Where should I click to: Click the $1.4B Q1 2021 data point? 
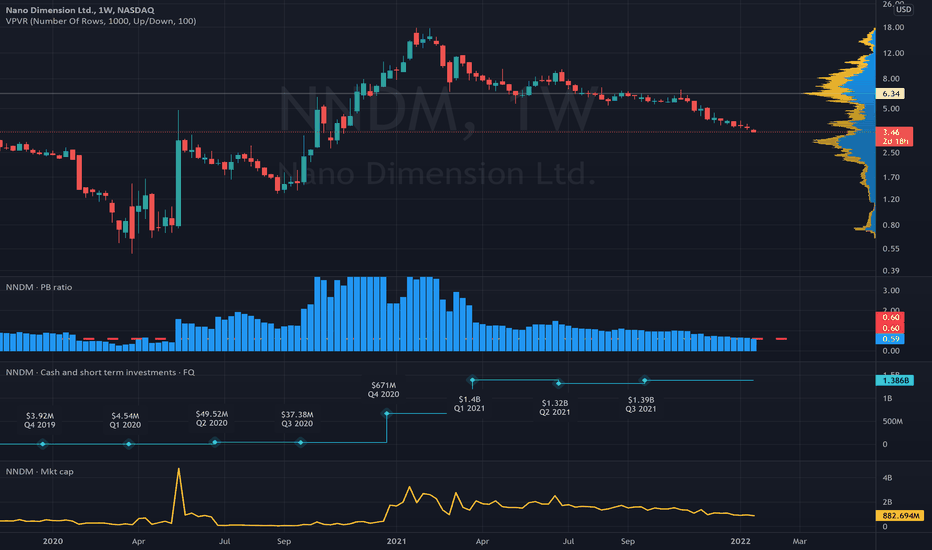click(473, 380)
